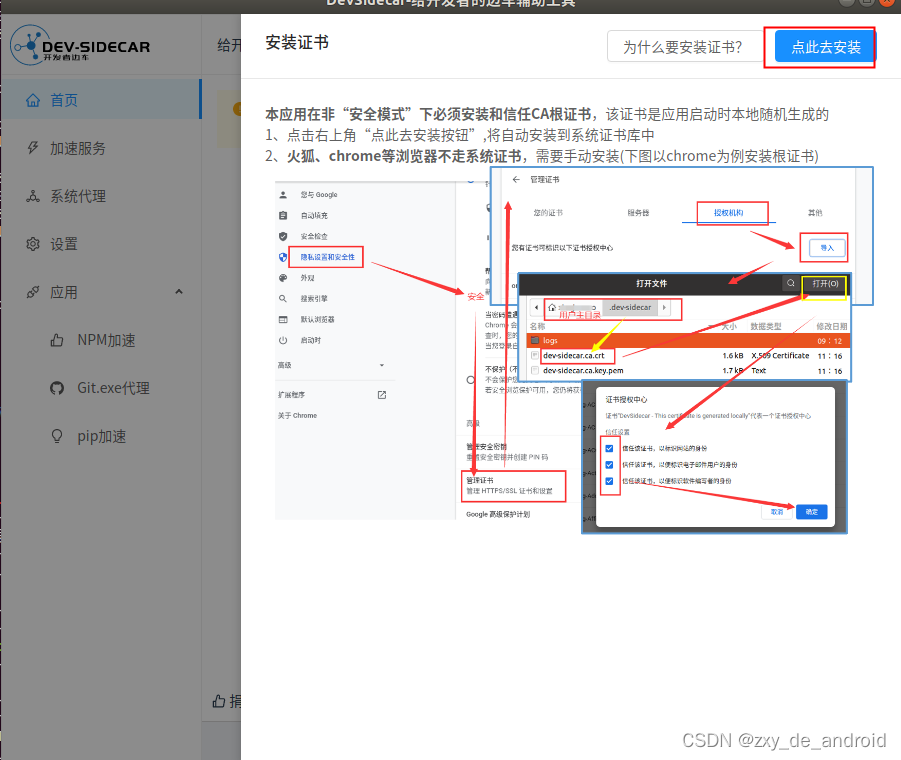Image resolution: width=901 pixels, height=760 pixels.
Task: Click the Chrome certificate tutorial picture
Action: (573, 350)
